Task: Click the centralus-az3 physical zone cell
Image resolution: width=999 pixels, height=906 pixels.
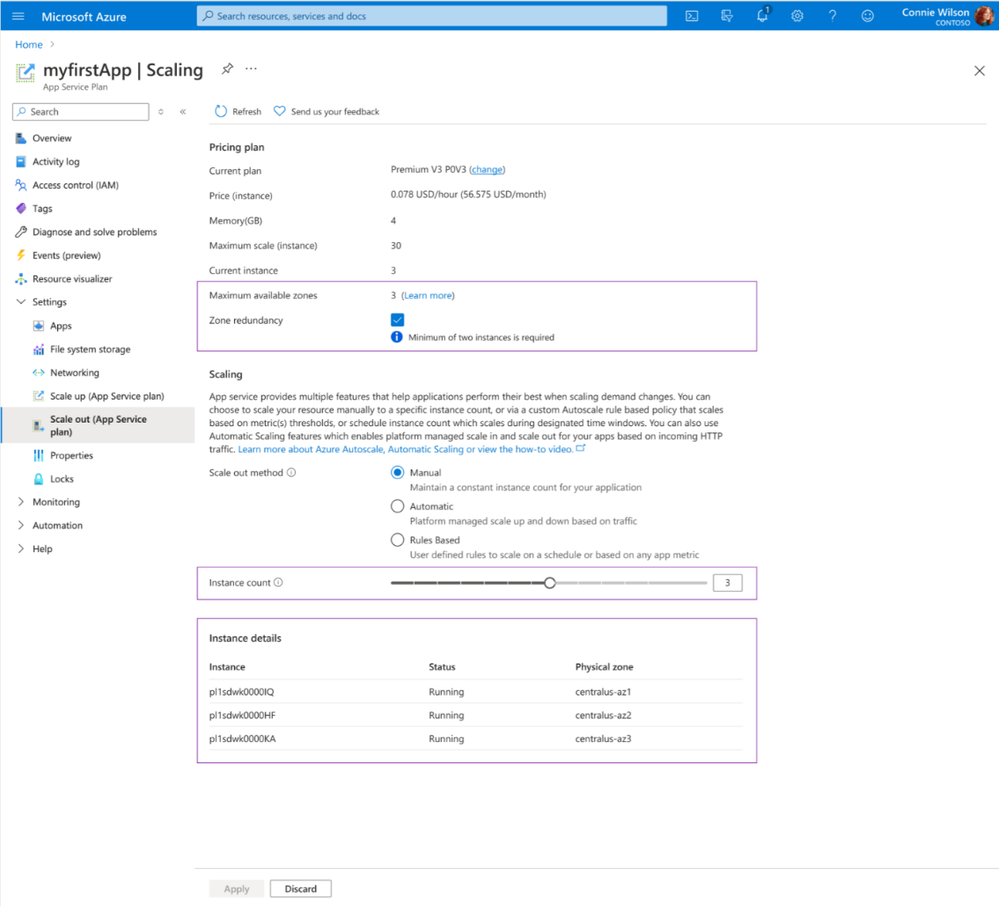Action: click(x=603, y=739)
